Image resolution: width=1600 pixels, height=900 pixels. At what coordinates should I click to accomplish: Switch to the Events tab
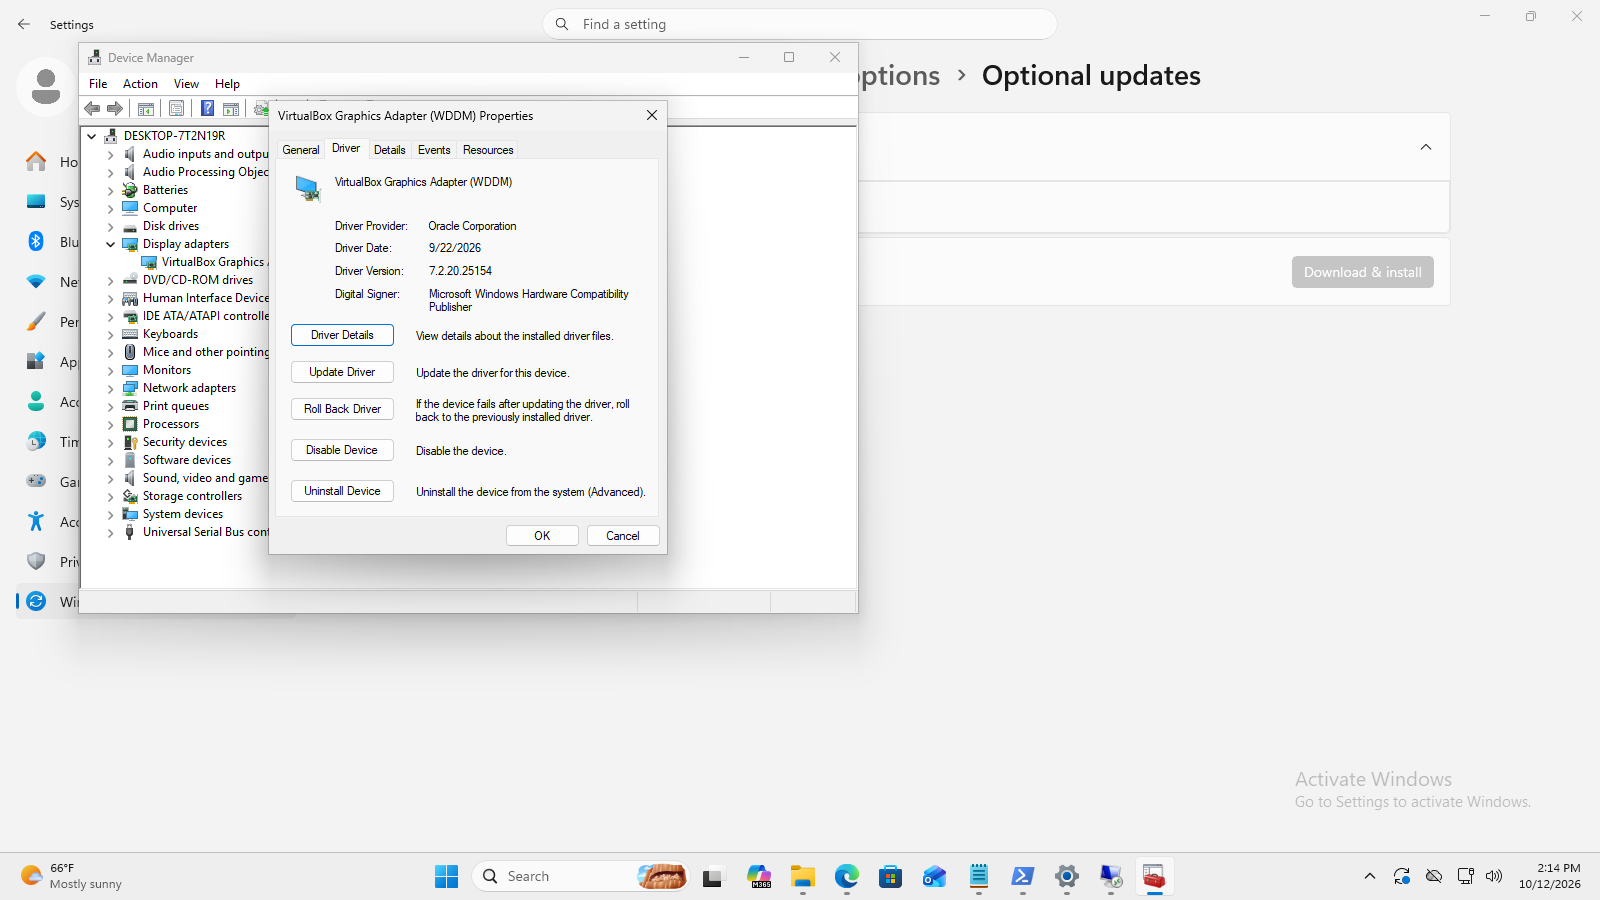[434, 150]
